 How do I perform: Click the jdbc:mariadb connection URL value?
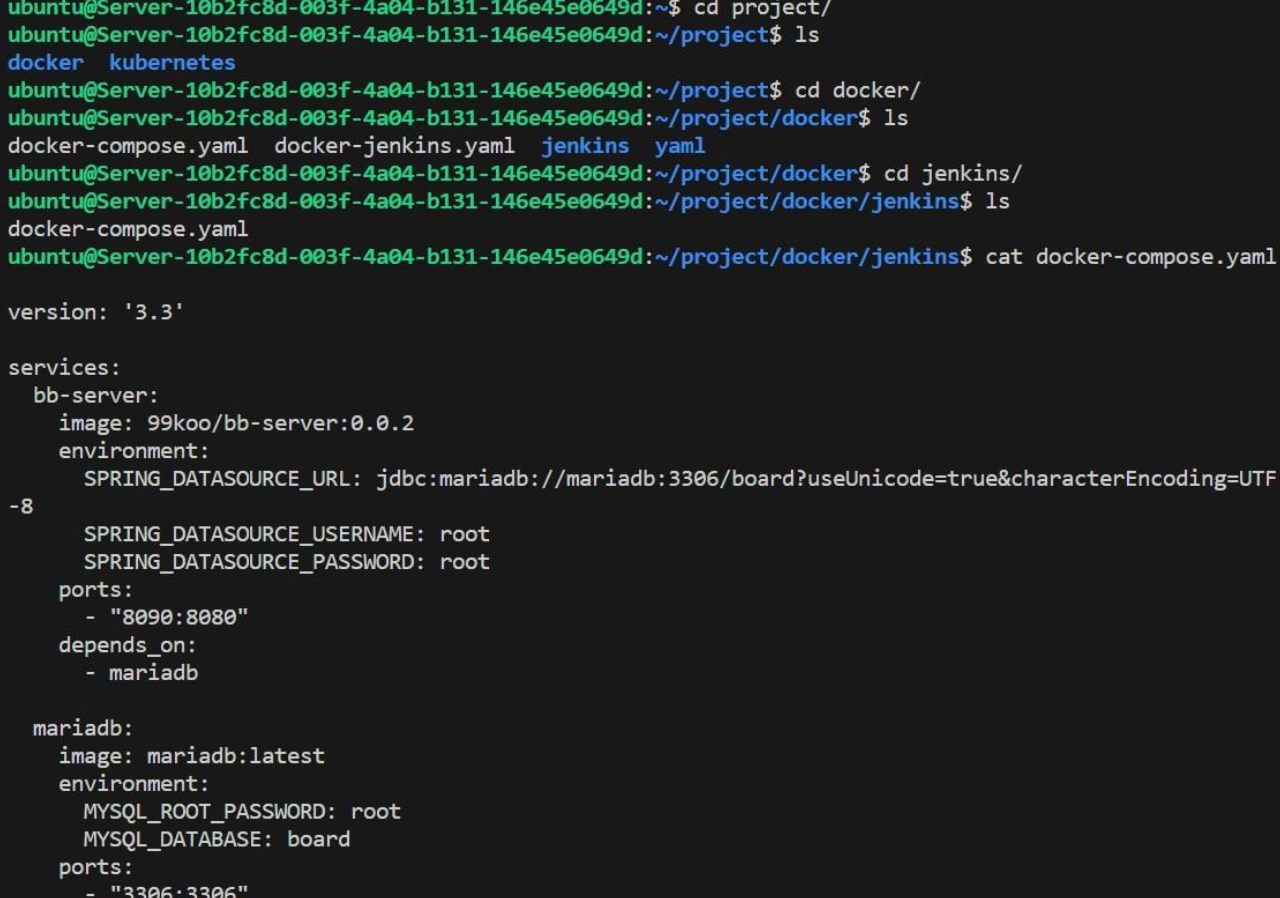(x=827, y=478)
